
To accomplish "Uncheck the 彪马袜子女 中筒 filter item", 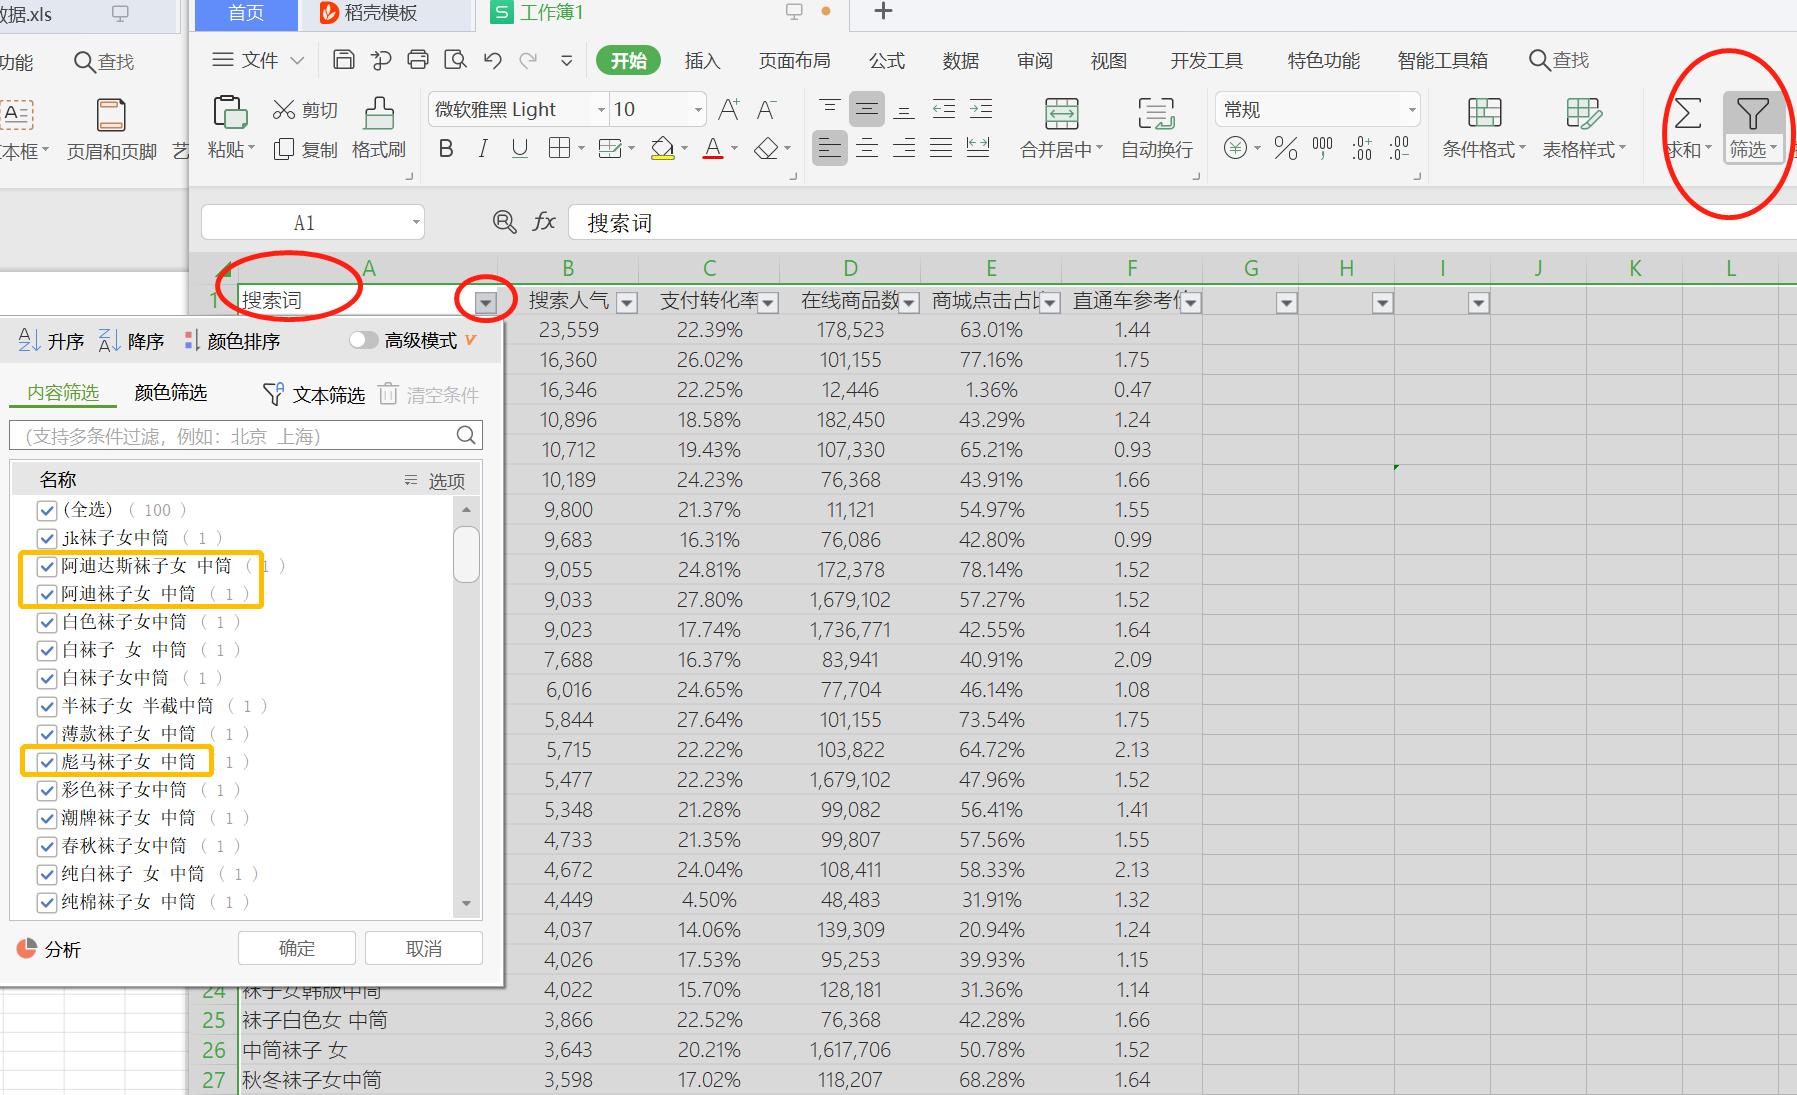I will click(x=47, y=762).
